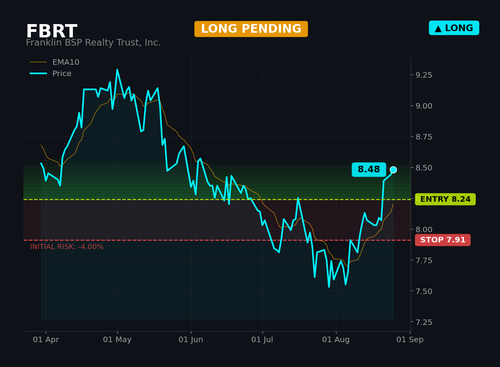Click the 8.48 current price label
Viewport: 500px width, 367px height.
click(369, 169)
